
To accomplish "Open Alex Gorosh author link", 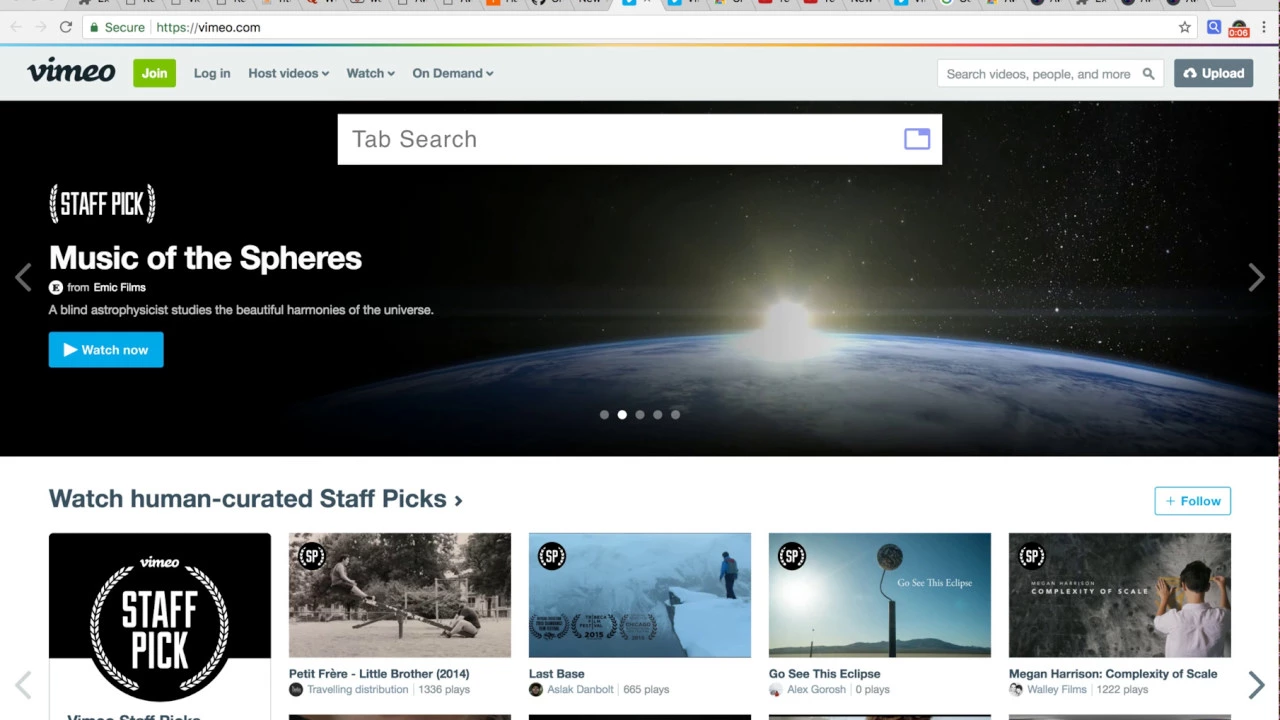I will (817, 690).
